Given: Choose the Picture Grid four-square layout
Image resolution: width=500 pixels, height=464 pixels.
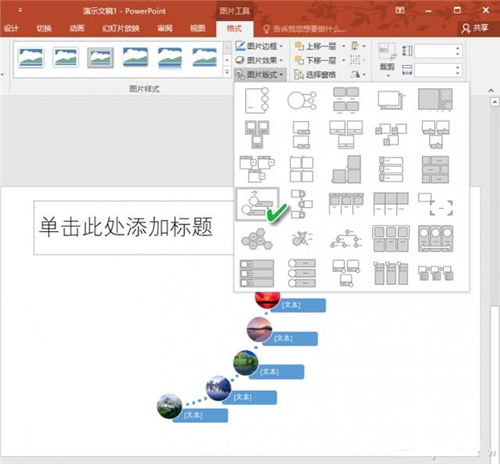Looking at the screenshot, I should 301,169.
